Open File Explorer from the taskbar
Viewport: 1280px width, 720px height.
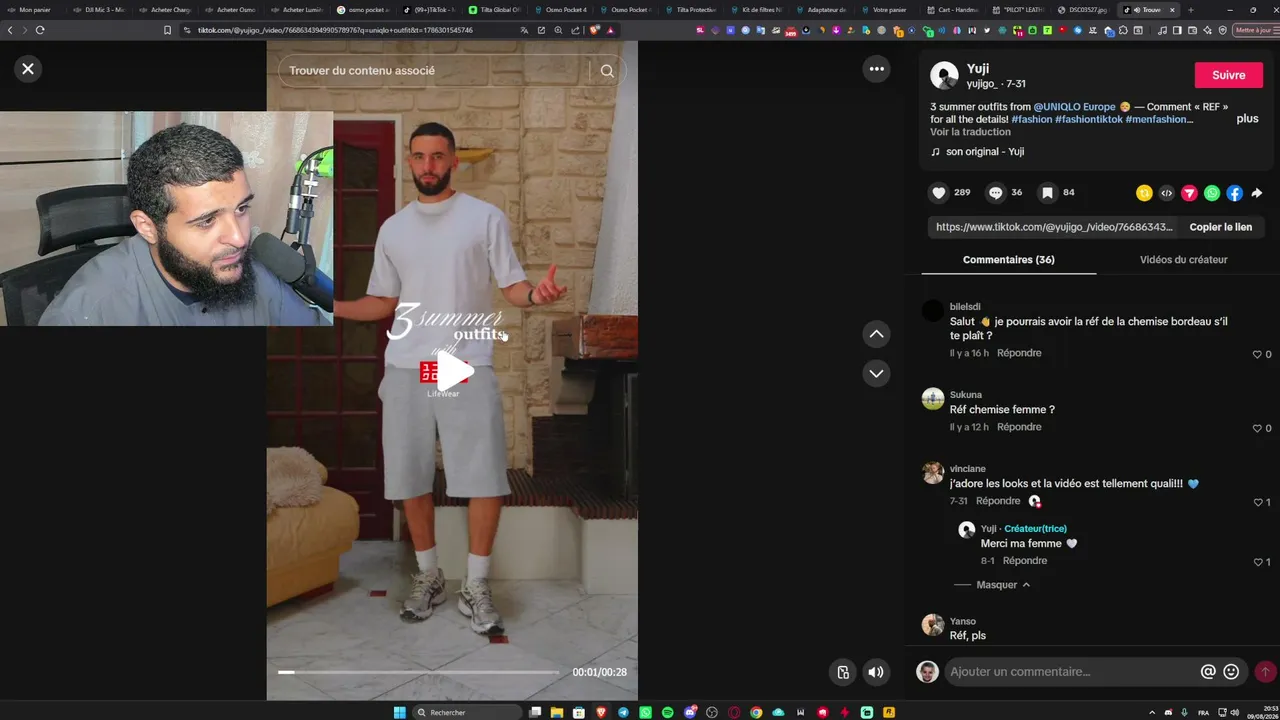tap(558, 712)
